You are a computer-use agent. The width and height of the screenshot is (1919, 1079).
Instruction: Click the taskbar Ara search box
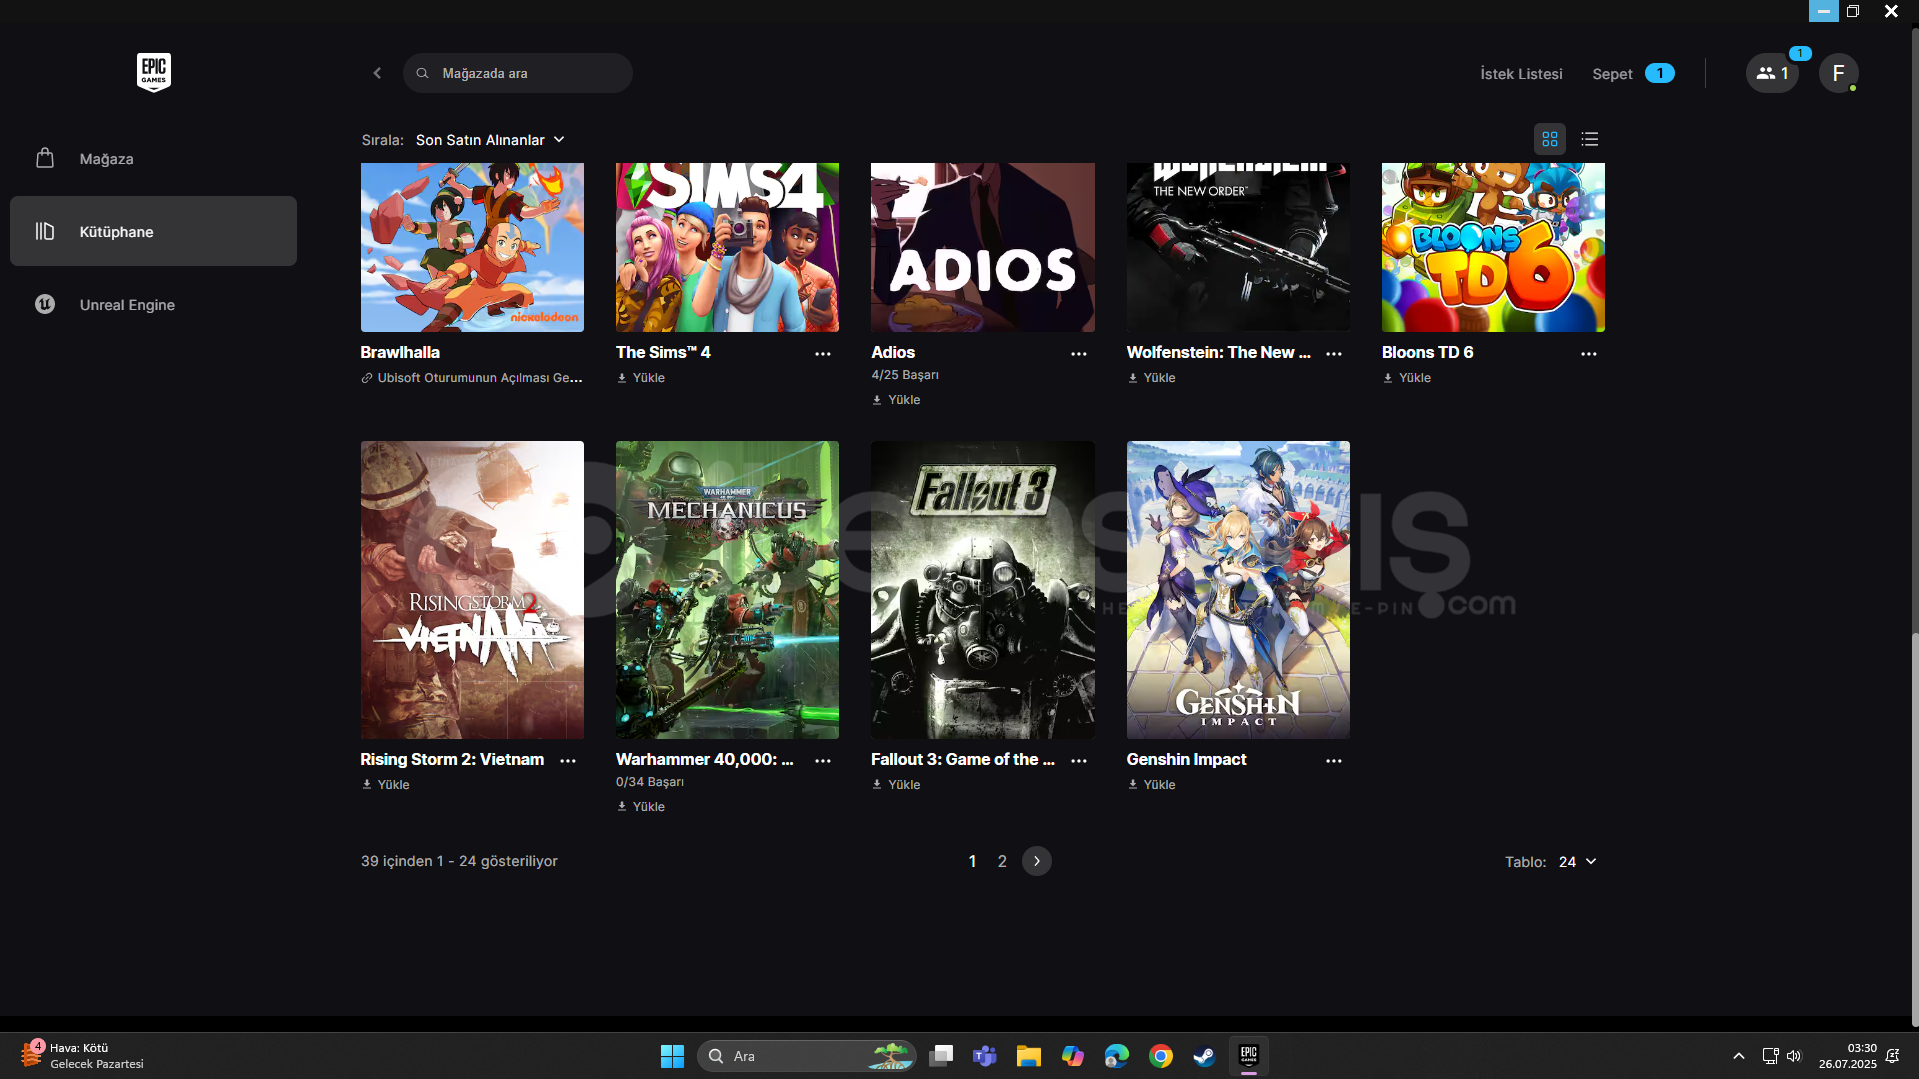[806, 1056]
